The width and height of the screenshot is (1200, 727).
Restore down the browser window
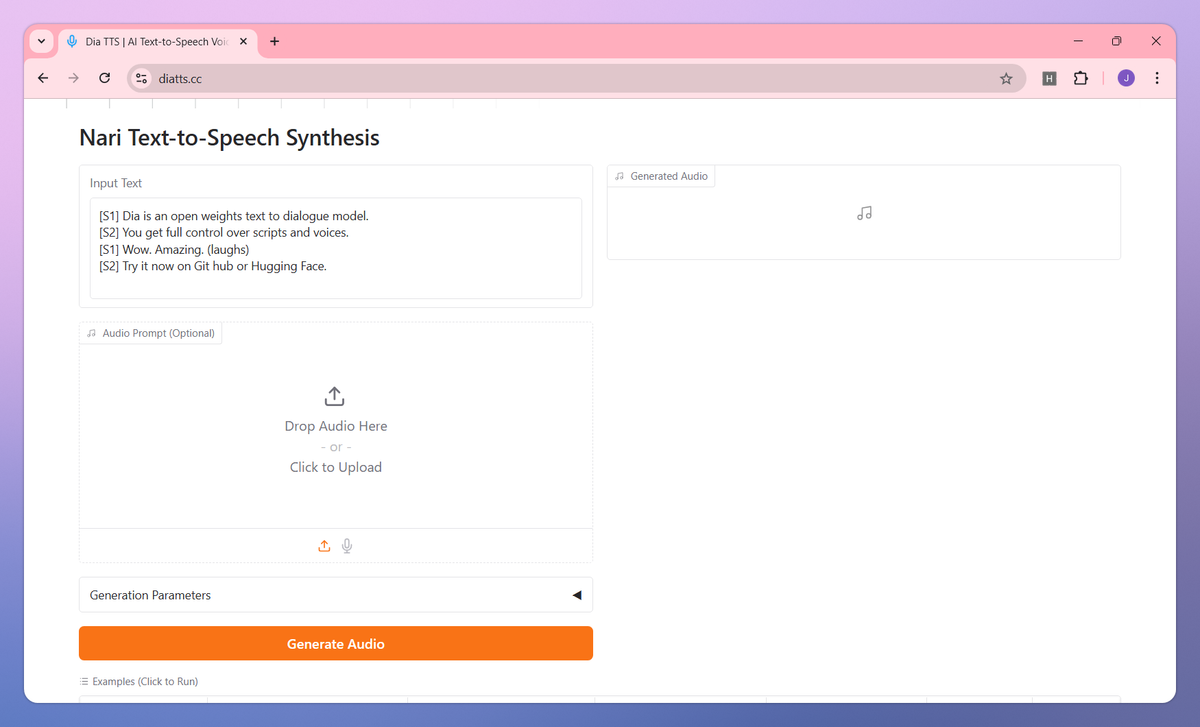click(x=1117, y=41)
